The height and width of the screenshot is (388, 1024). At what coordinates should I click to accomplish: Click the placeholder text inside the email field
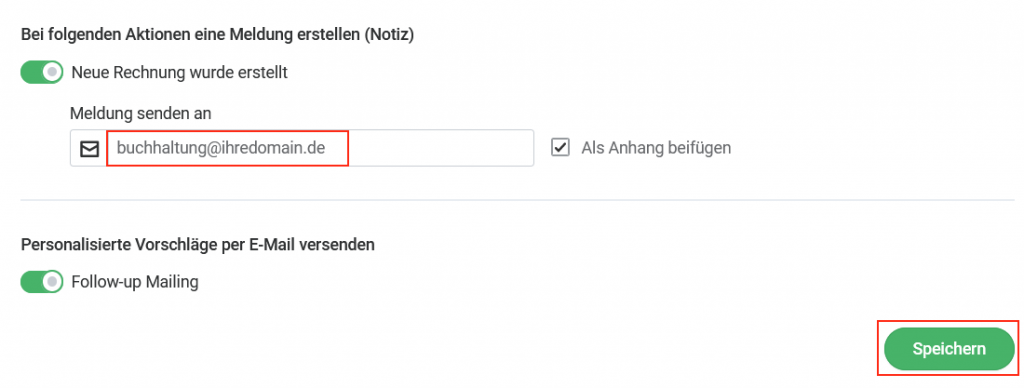[221, 148]
